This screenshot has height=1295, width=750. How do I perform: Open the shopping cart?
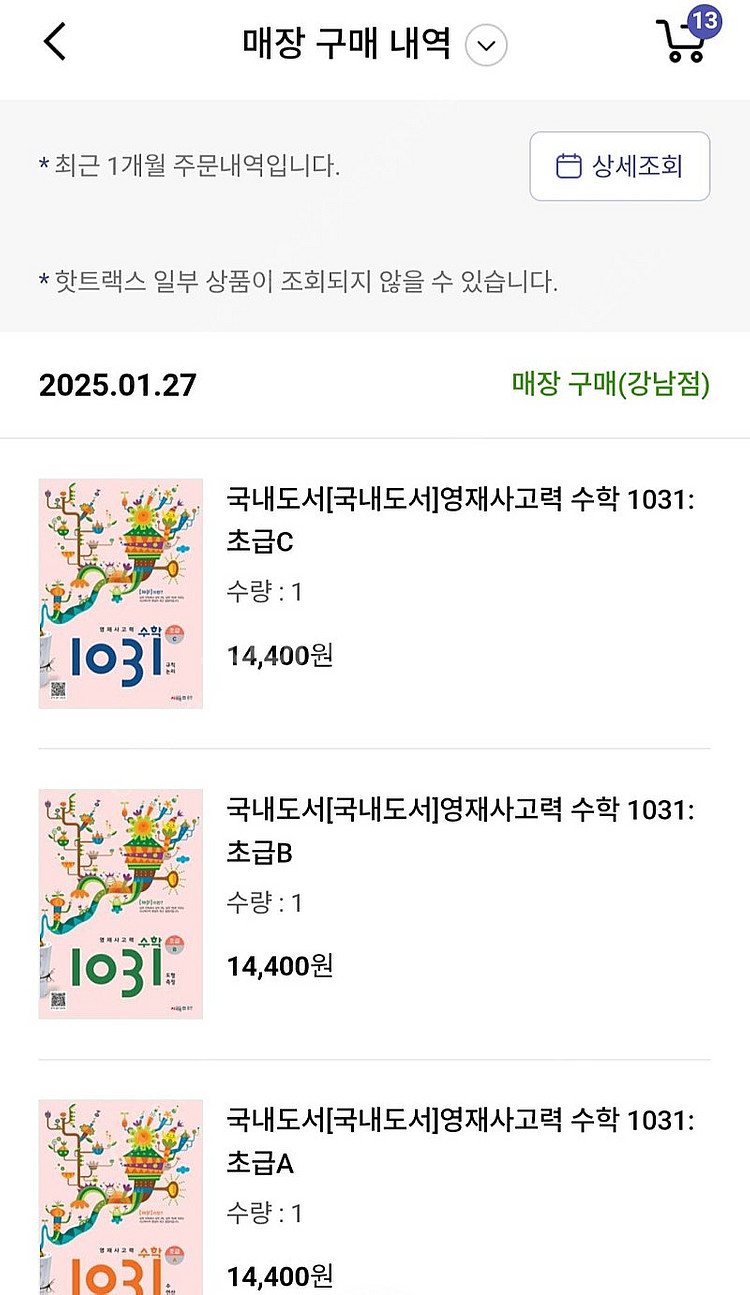tap(683, 43)
